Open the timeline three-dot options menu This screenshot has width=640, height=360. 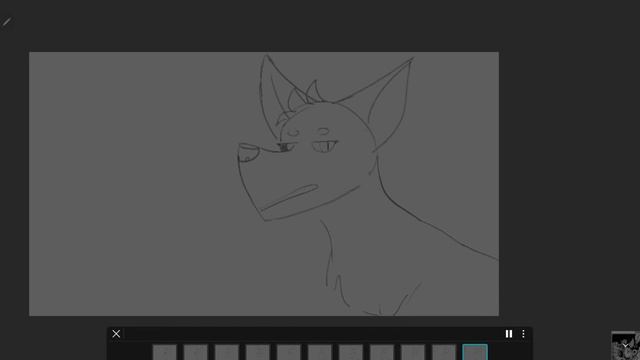[x=523, y=334]
